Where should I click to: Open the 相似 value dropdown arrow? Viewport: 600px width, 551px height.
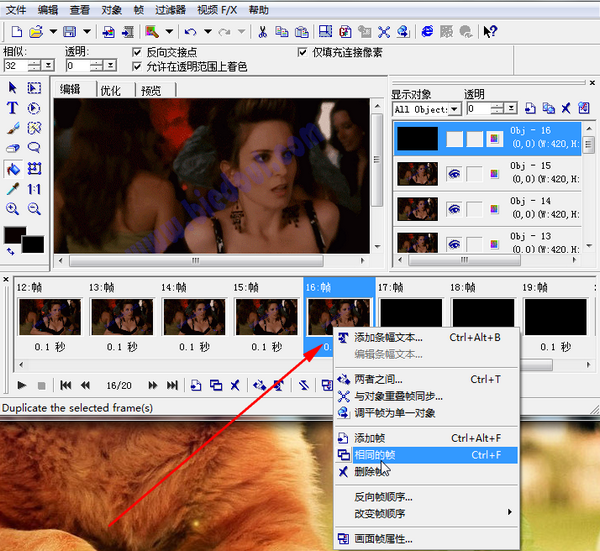tap(48, 66)
